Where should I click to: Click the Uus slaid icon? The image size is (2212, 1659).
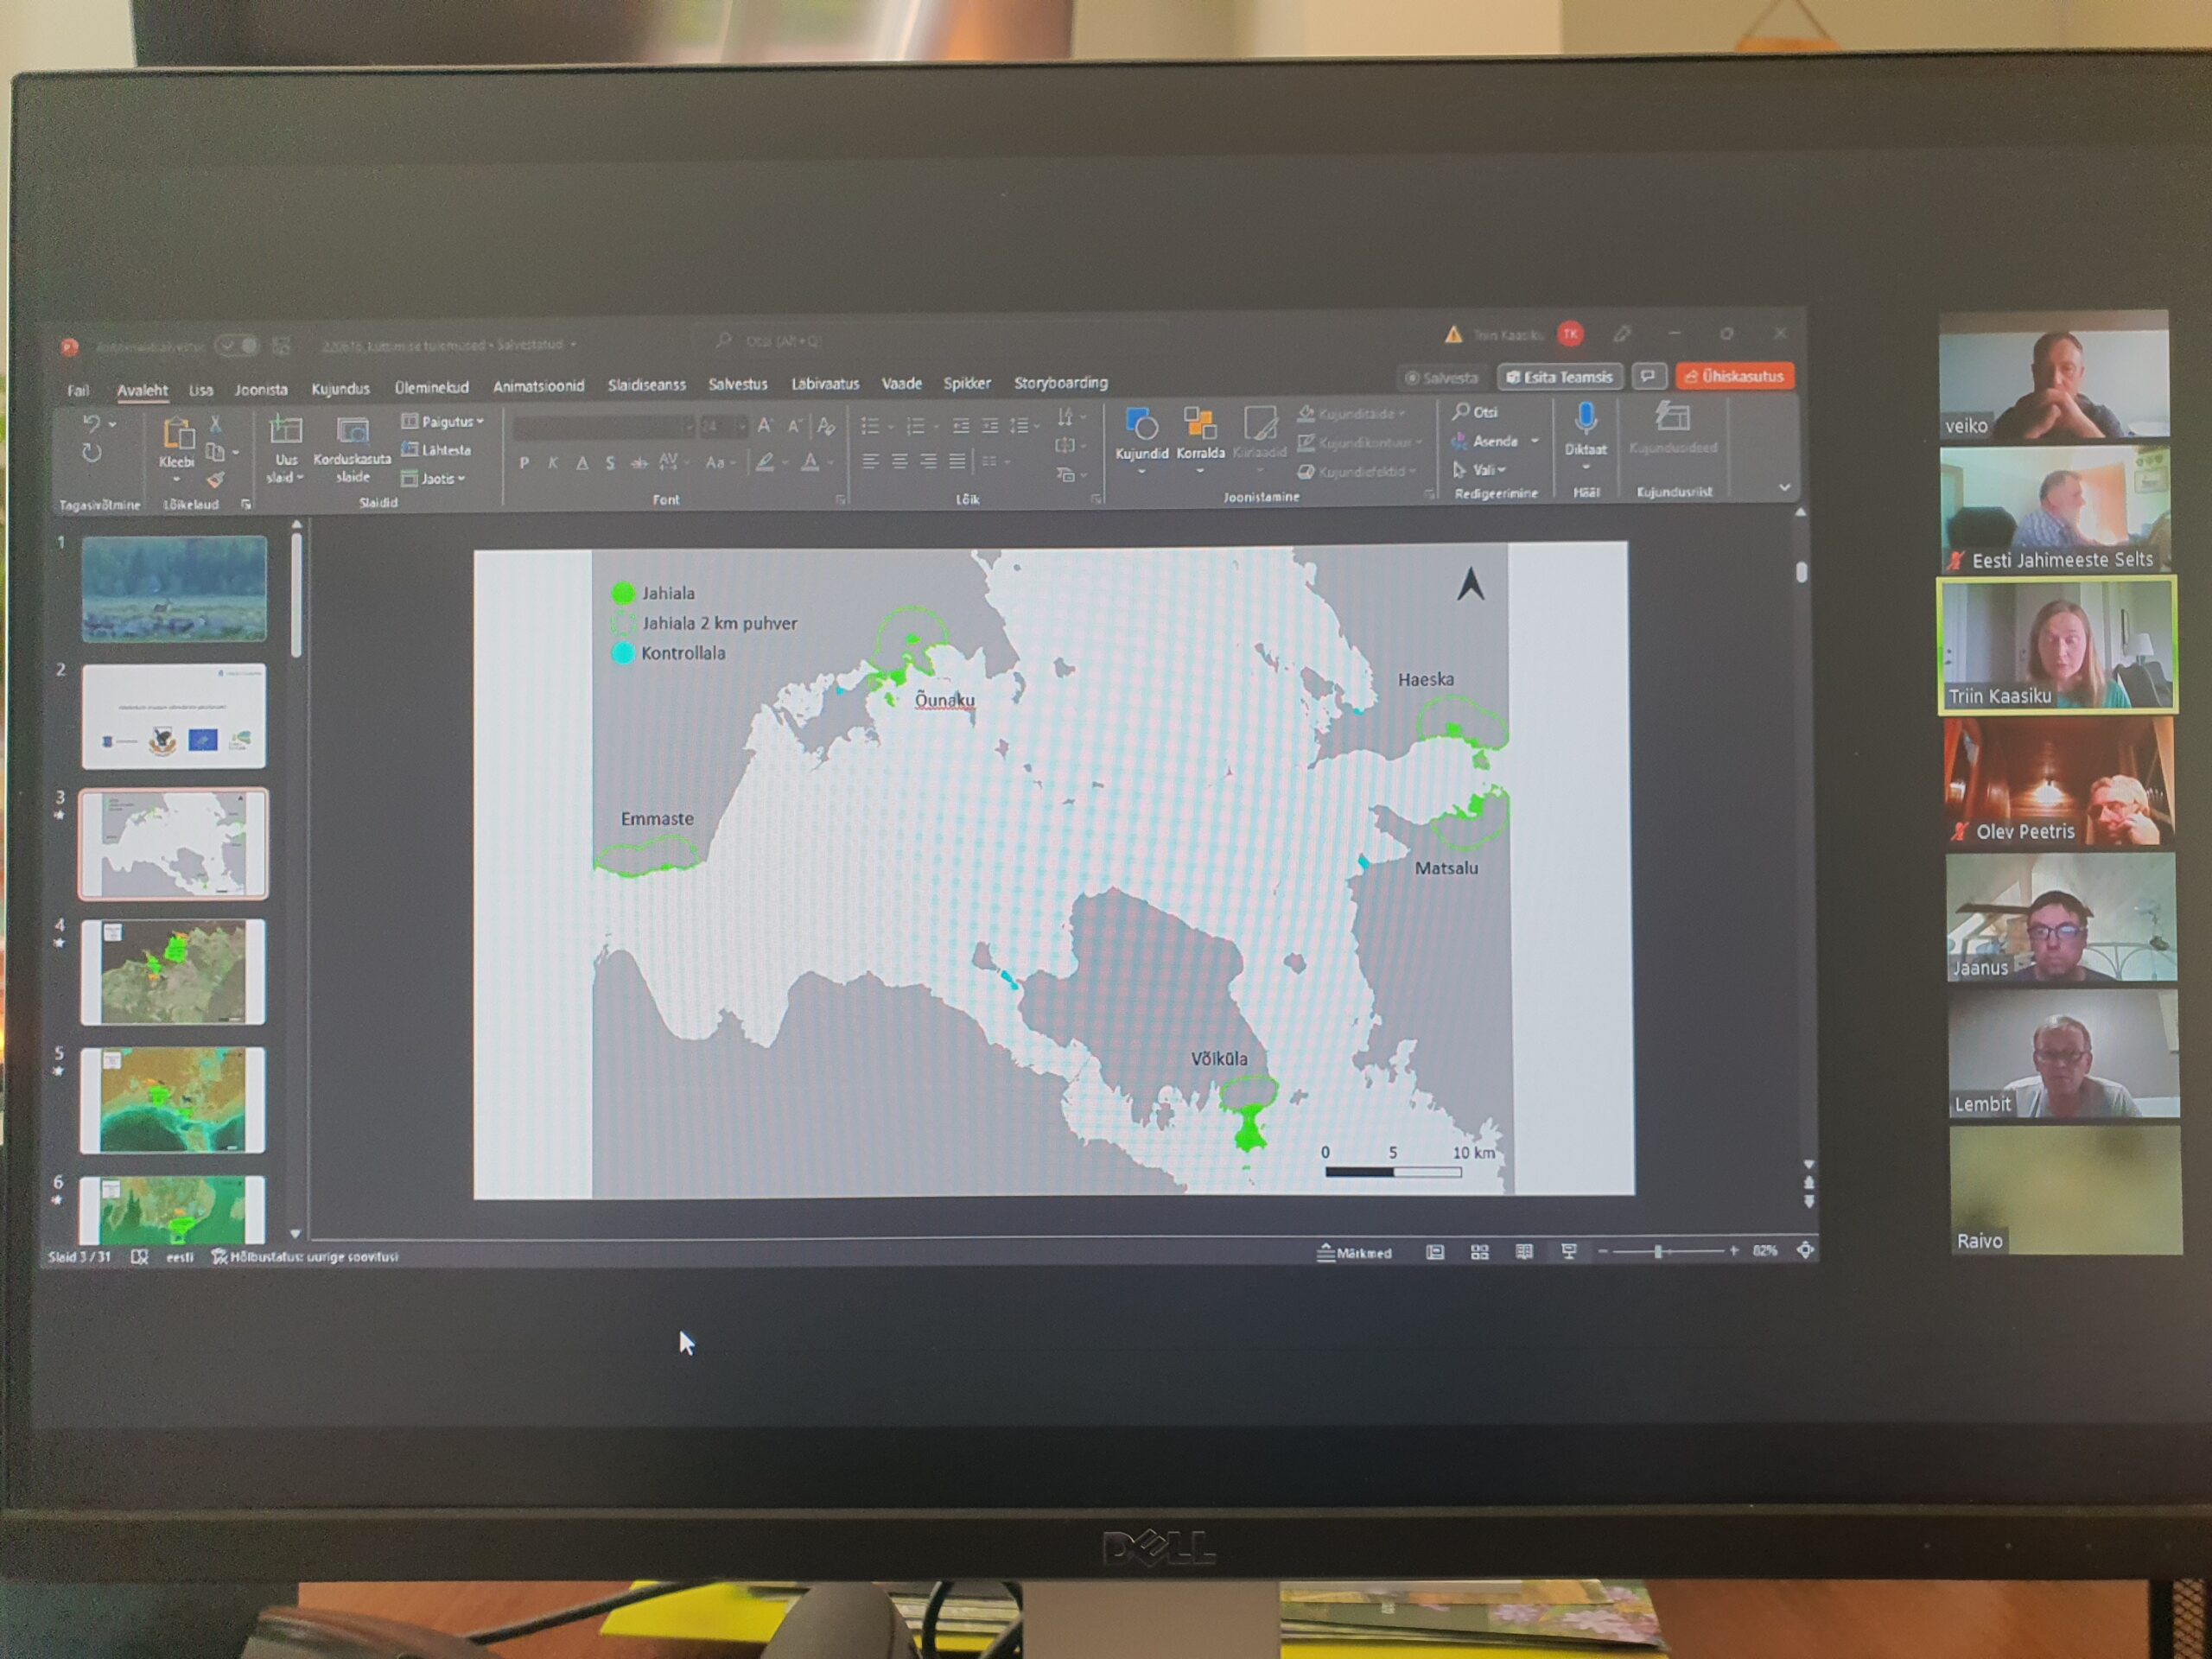286,432
